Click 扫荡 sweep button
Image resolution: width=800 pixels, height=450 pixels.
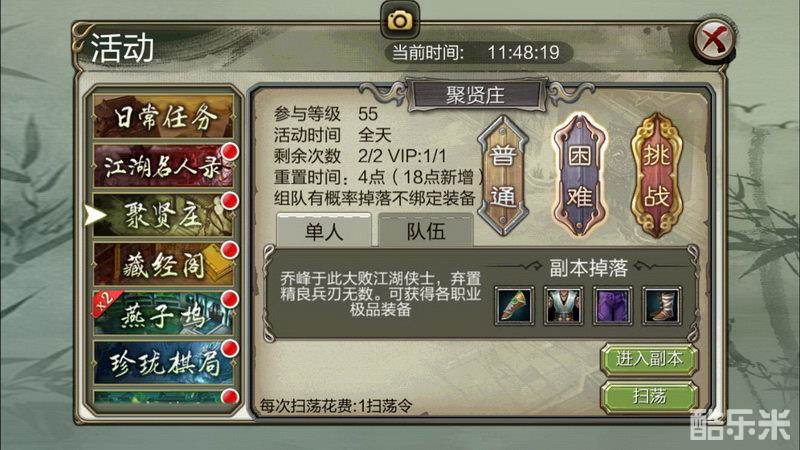pos(649,395)
